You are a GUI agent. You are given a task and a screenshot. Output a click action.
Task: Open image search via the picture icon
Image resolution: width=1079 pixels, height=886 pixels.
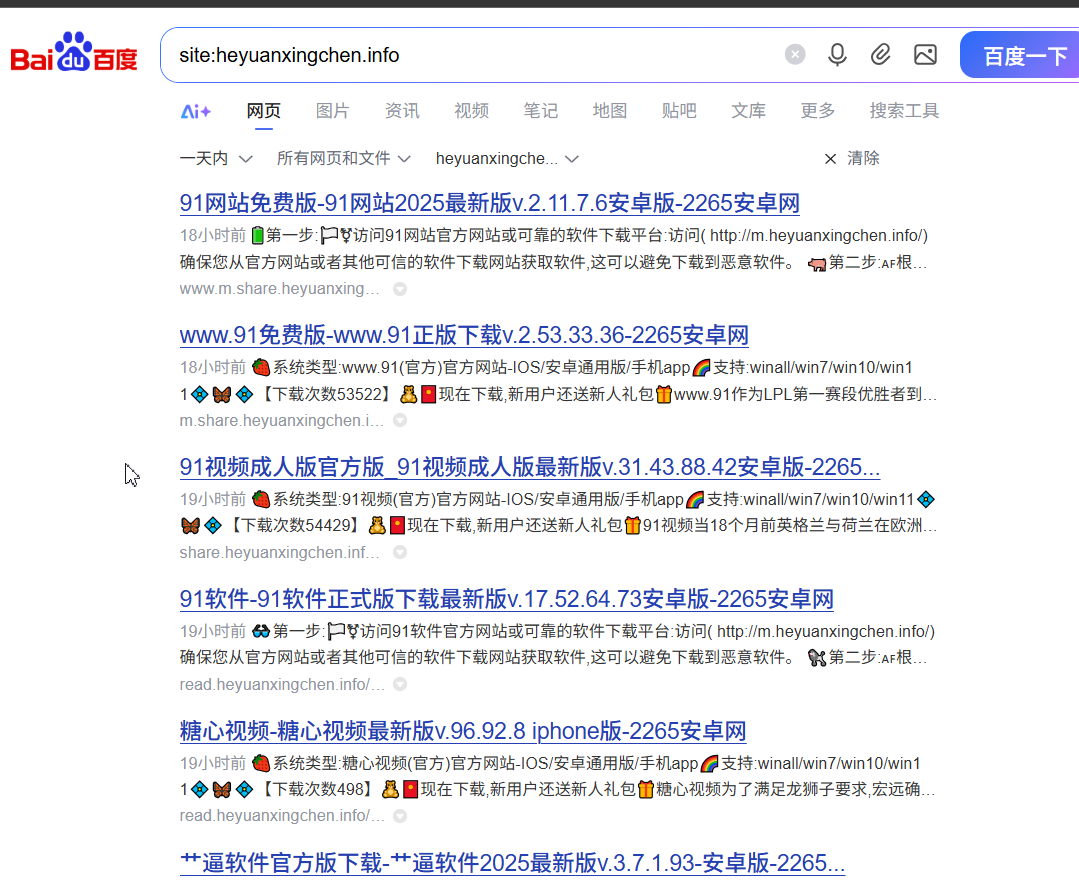(925, 55)
